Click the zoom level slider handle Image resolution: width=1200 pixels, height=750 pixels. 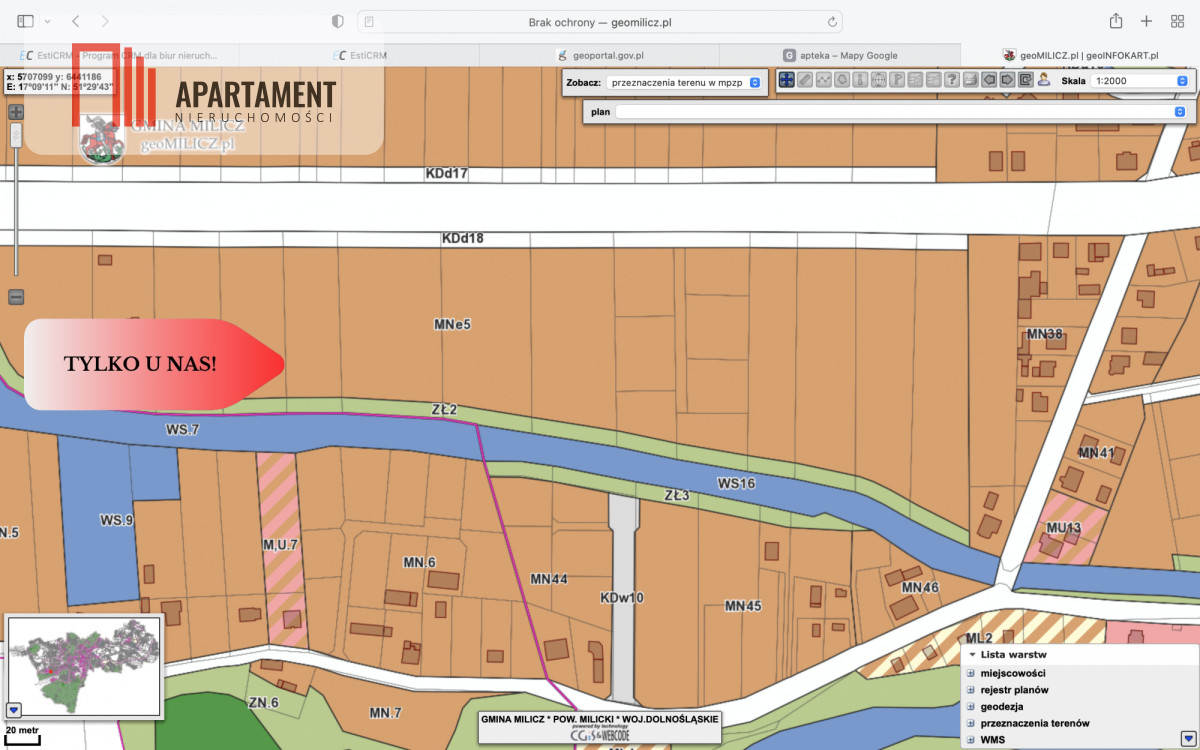(x=15, y=136)
